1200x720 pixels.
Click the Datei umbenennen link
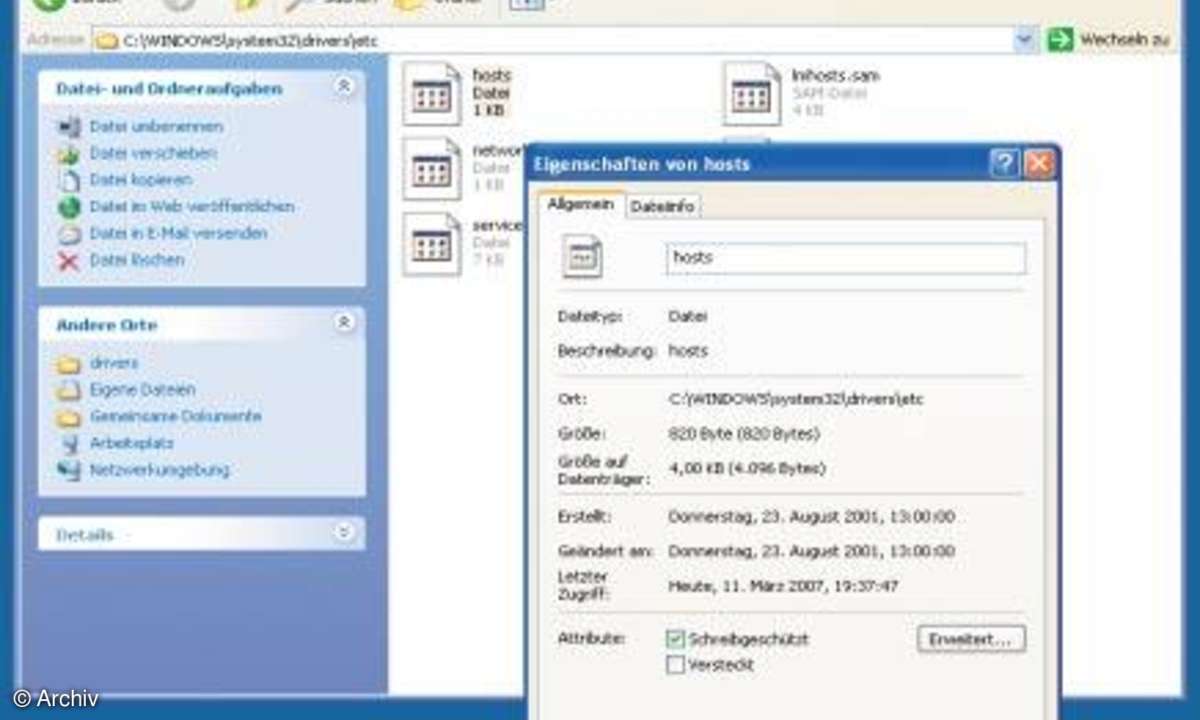(156, 127)
